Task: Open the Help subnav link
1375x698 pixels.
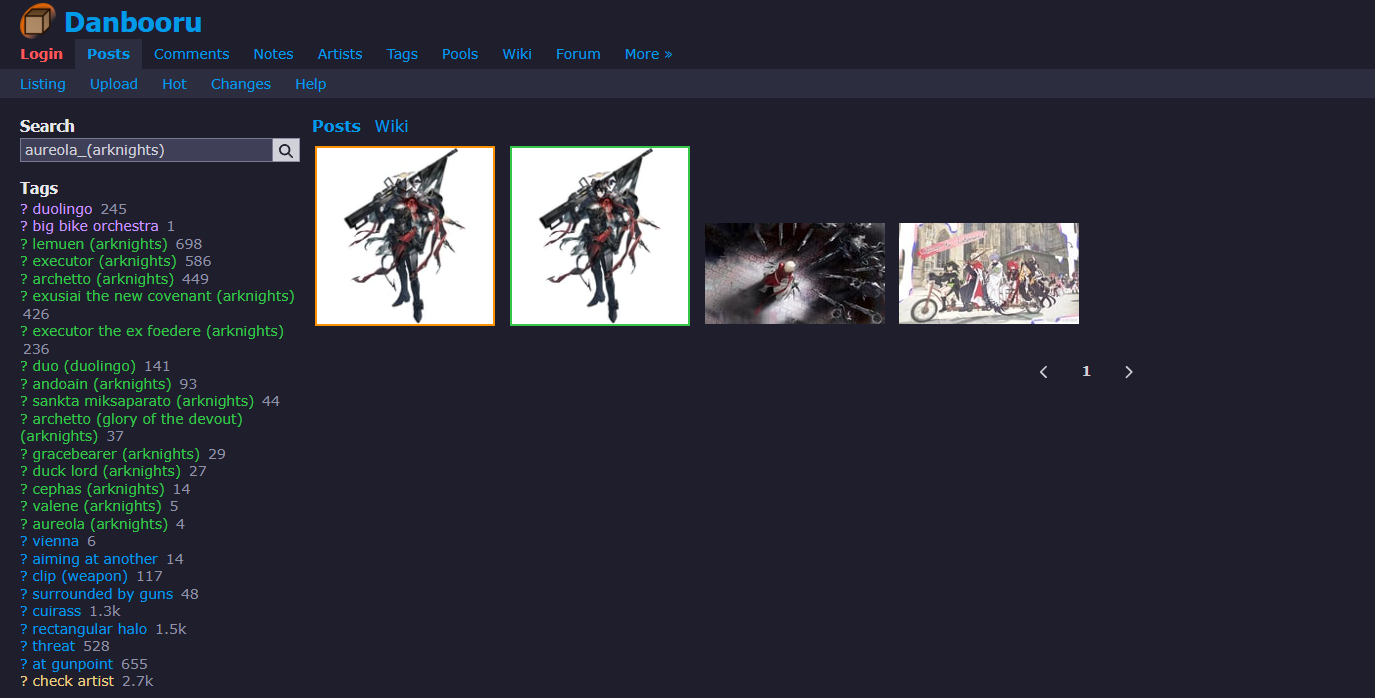Action: tap(310, 84)
